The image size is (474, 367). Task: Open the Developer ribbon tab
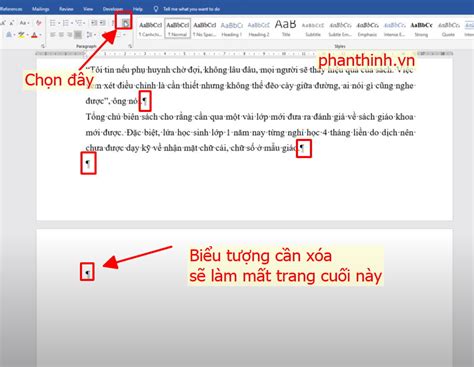(x=113, y=9)
